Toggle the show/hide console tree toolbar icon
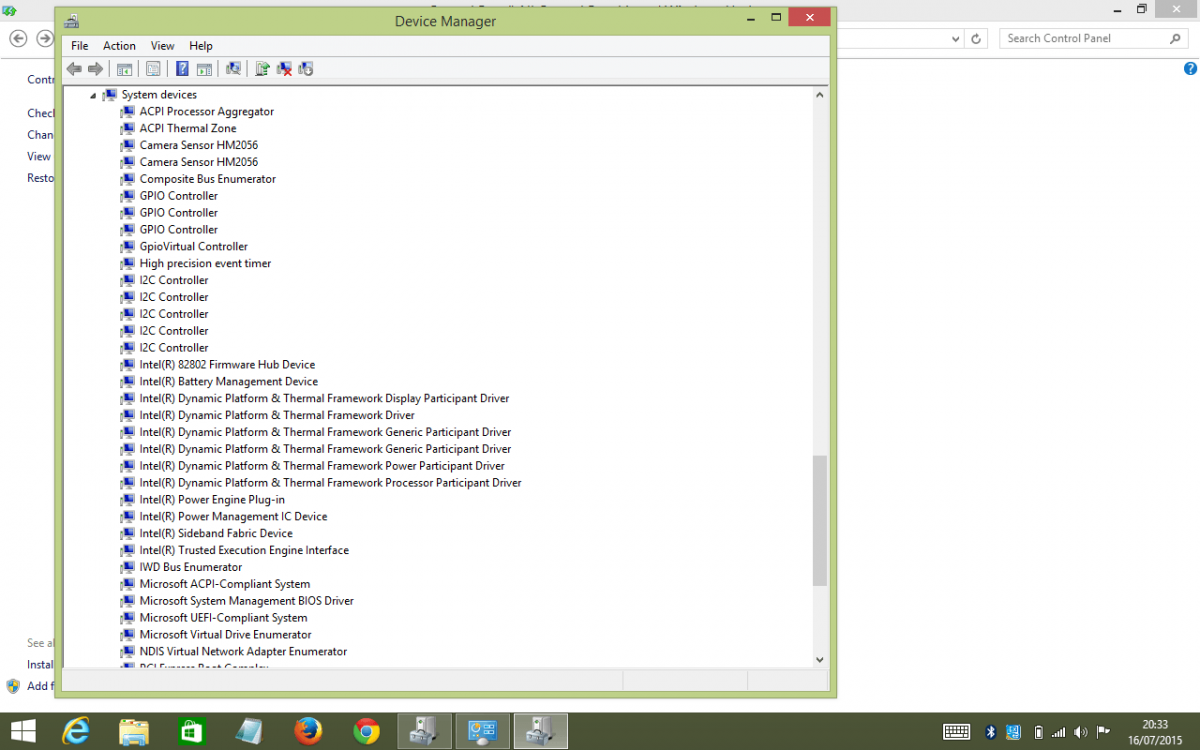Viewport: 1200px width, 750px height. (x=124, y=69)
